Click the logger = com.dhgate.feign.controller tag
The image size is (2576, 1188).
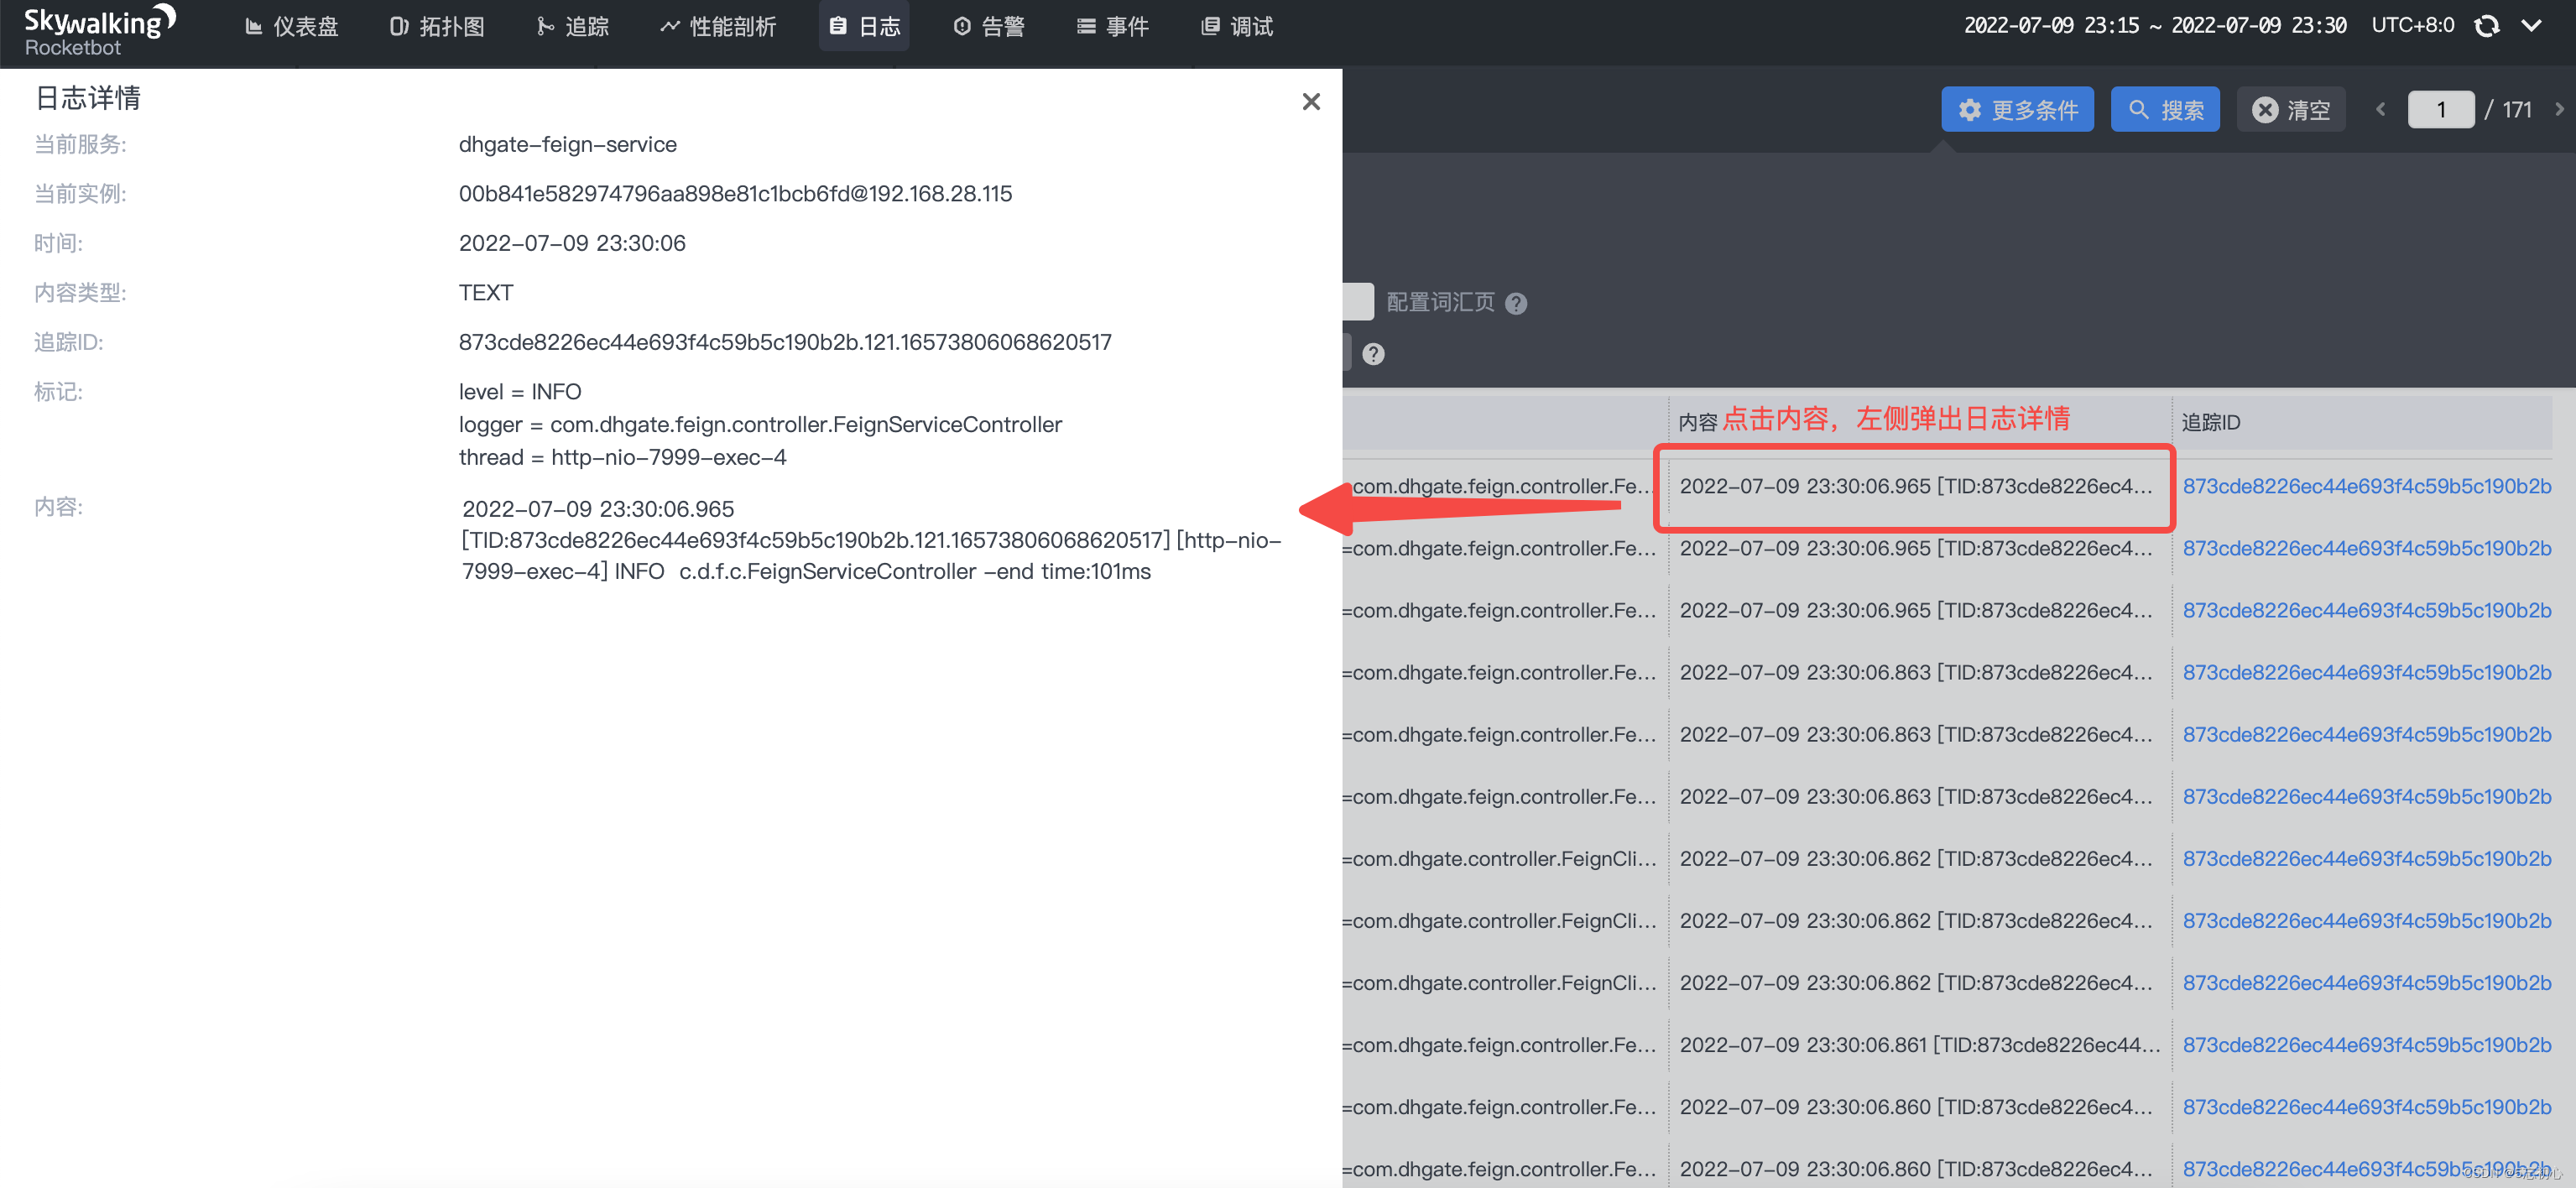[x=760, y=425]
